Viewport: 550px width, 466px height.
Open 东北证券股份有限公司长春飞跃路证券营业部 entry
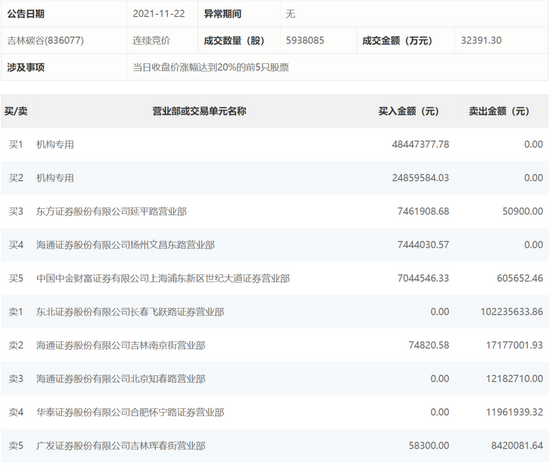tap(130, 312)
